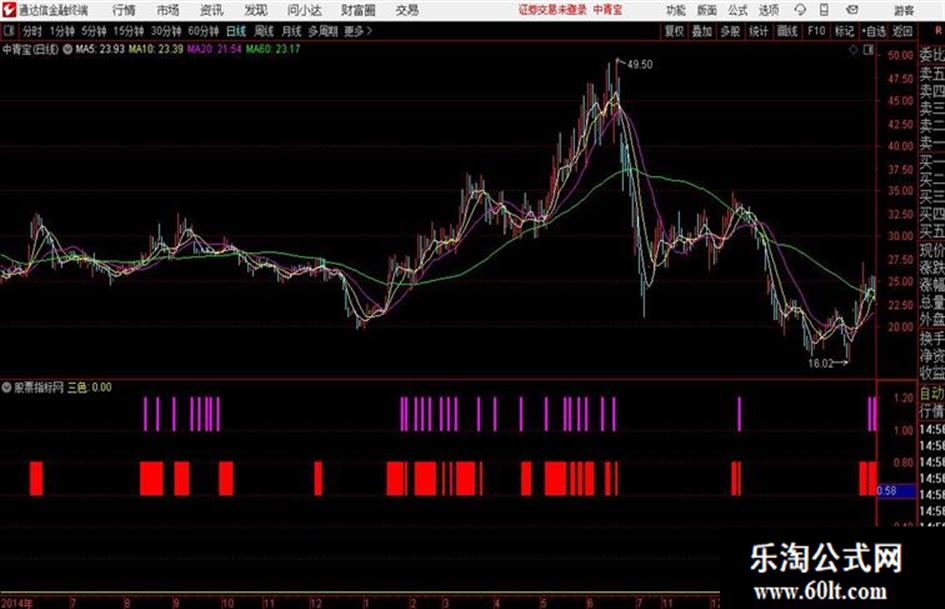Switch to the 5分钟 period tab
This screenshot has width=945, height=609.
(94, 31)
